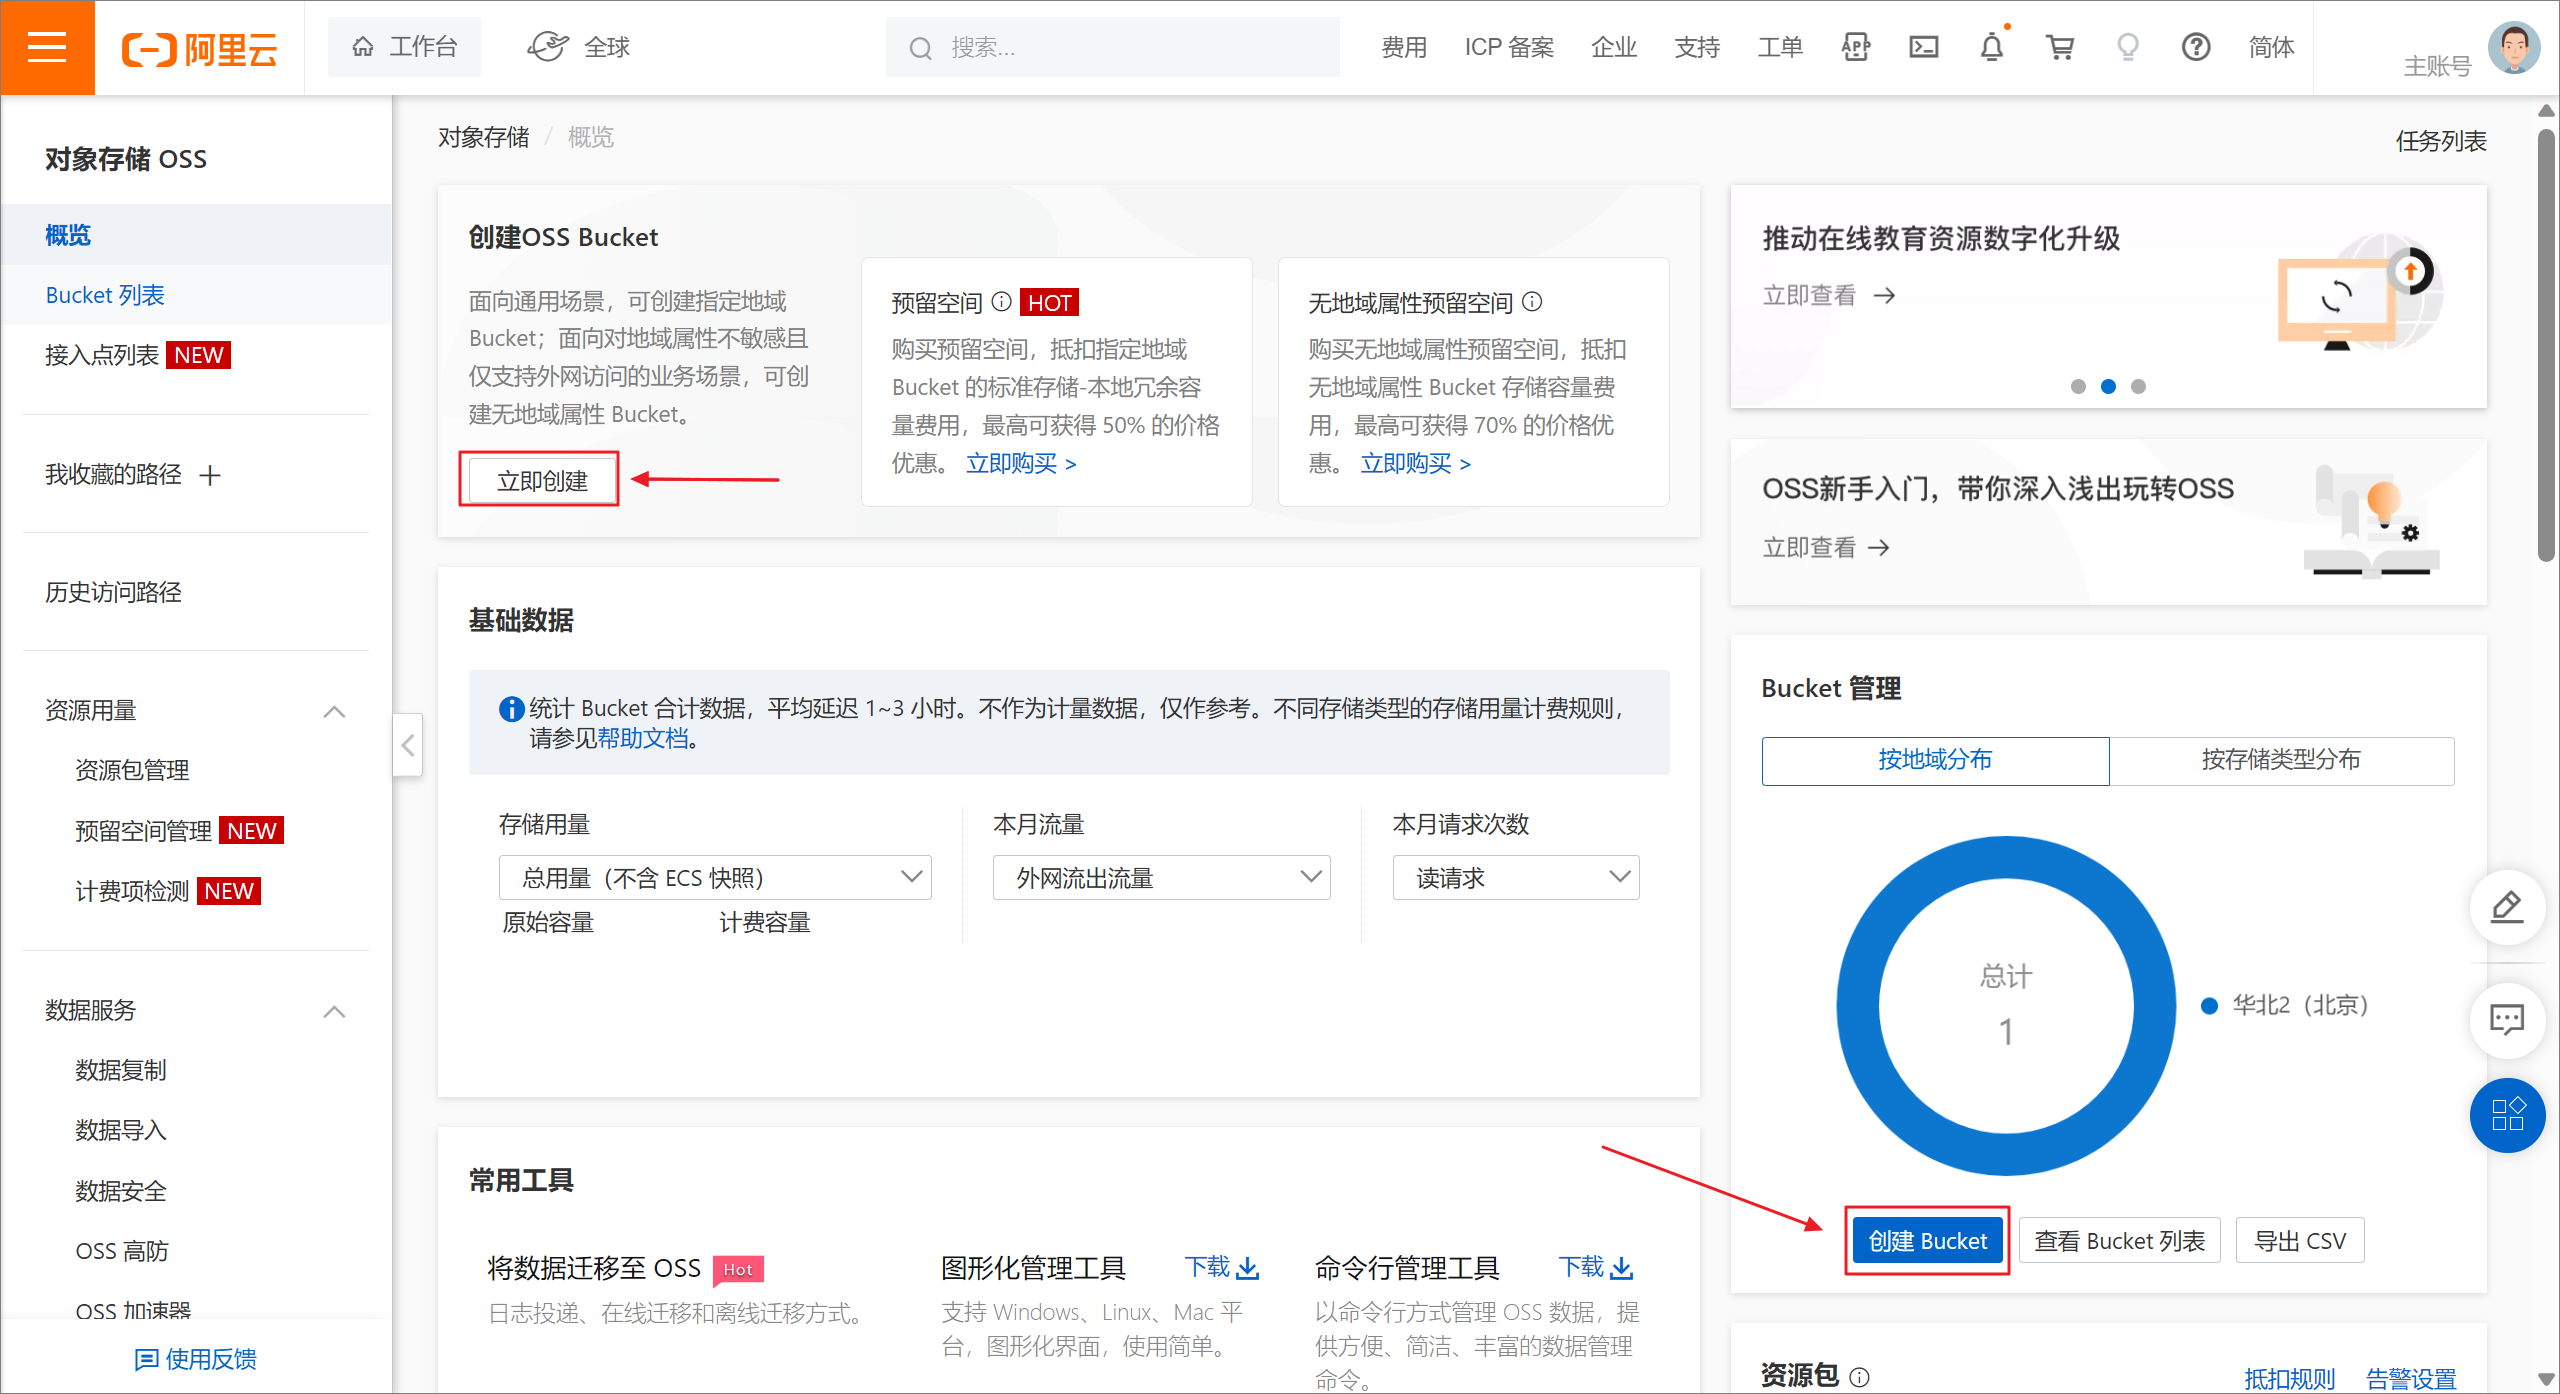Open the hamburger main menu

[47, 47]
